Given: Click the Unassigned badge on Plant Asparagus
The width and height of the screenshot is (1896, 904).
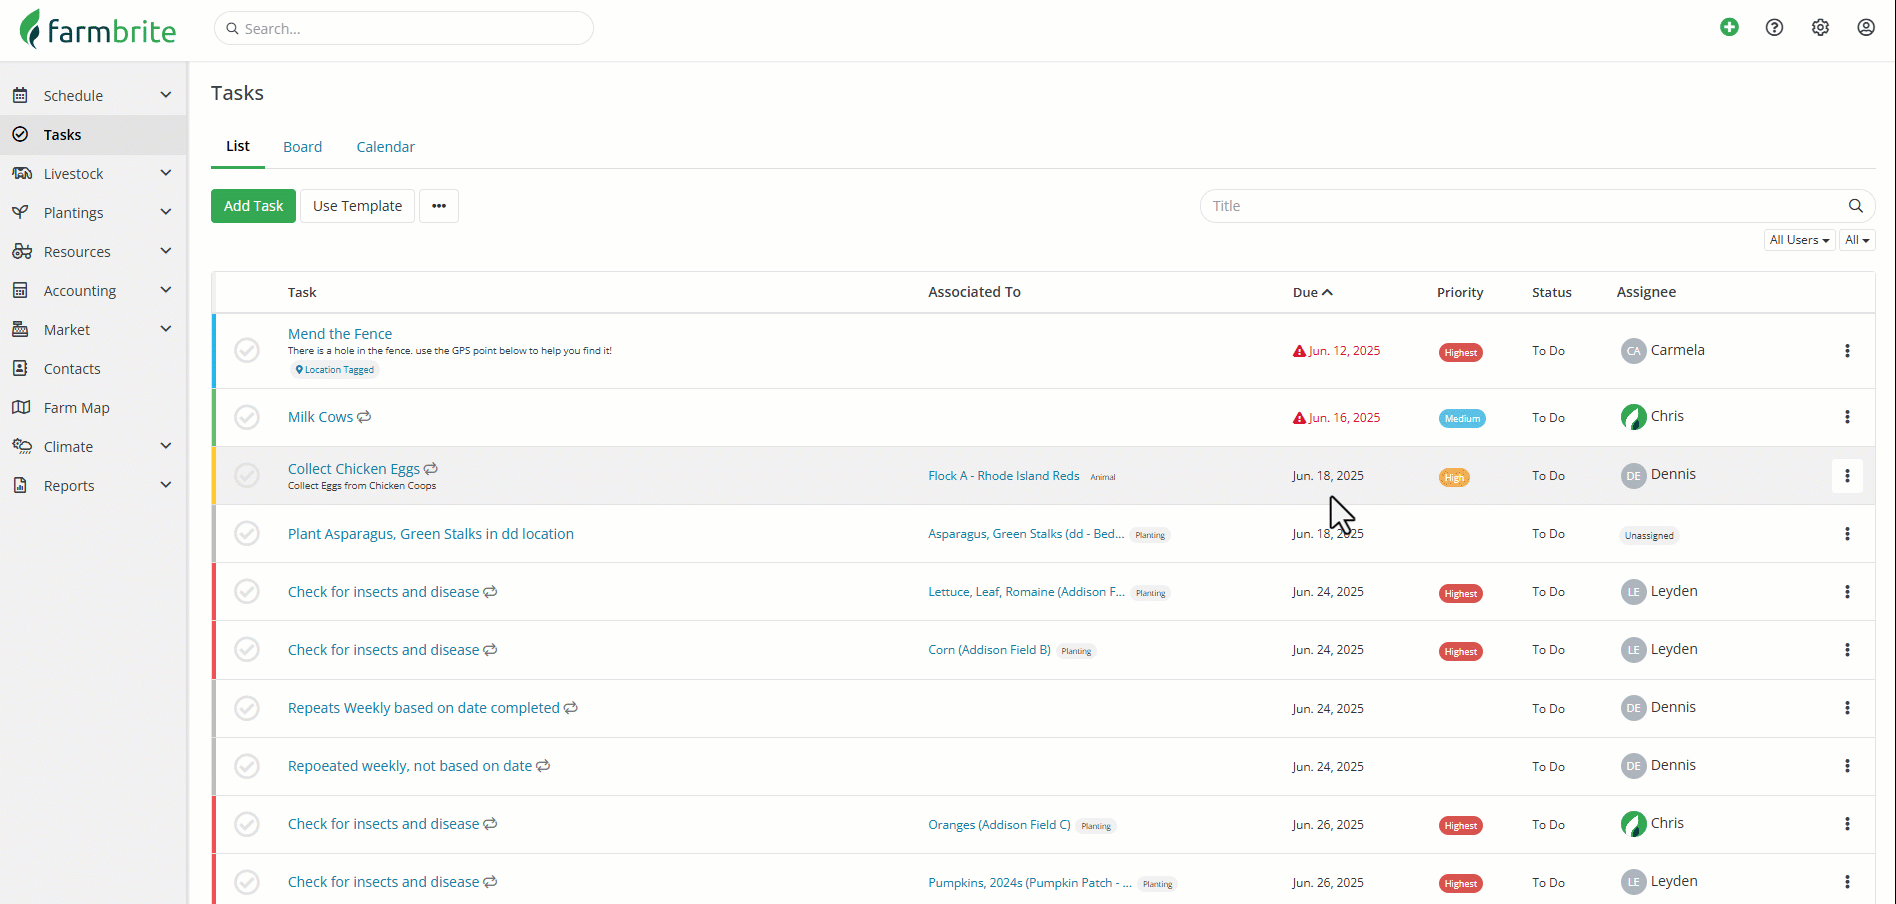Looking at the screenshot, I should (x=1649, y=535).
